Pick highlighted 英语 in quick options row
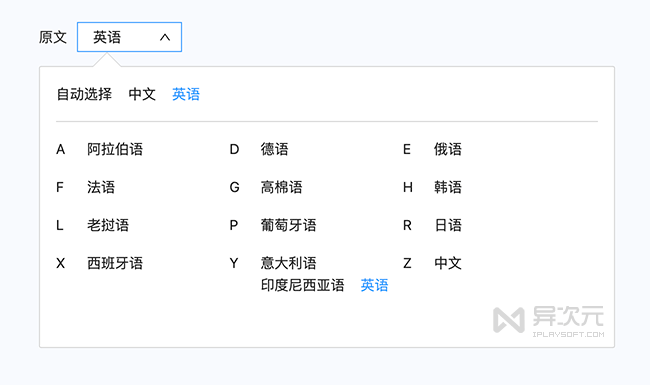The height and width of the screenshot is (385, 650). pyautogui.click(x=186, y=94)
